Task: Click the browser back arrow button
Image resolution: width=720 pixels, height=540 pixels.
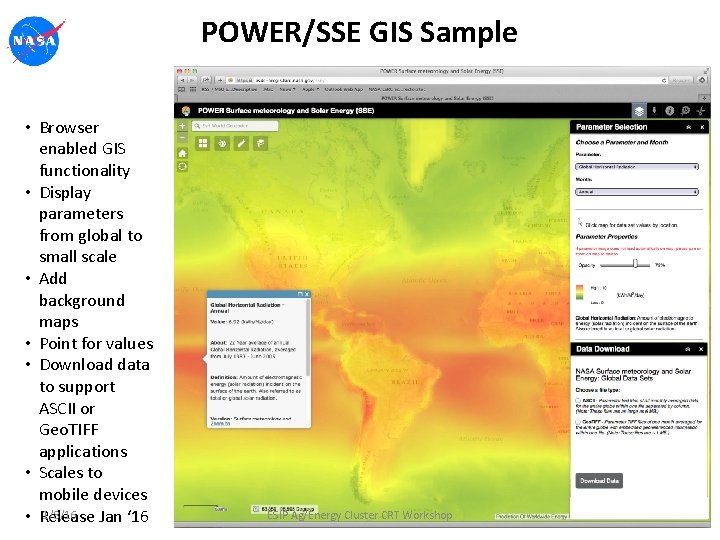Action: click(183, 80)
